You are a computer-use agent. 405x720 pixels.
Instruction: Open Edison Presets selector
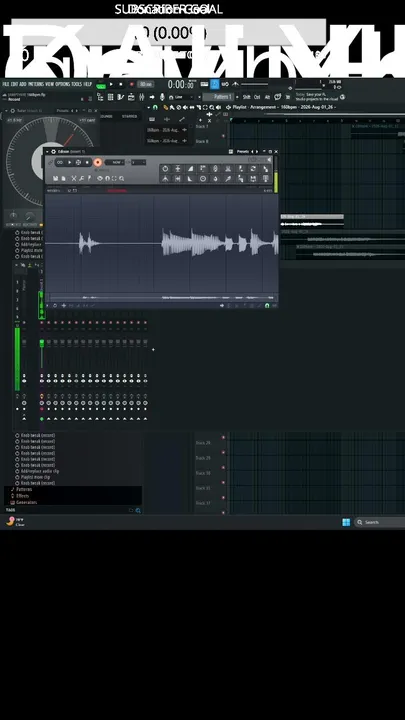243,152
